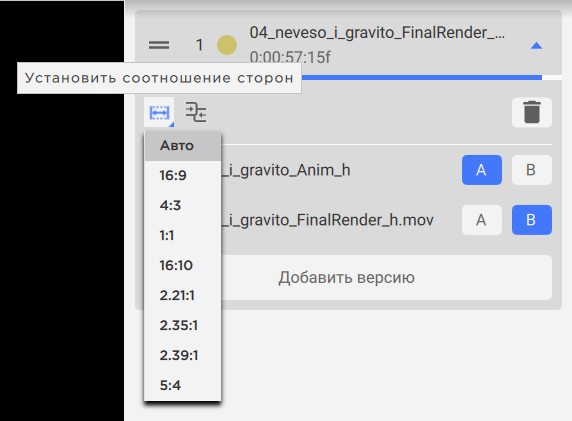
Task: Pick 2.39:1 aspect ratio
Action: click(183, 355)
